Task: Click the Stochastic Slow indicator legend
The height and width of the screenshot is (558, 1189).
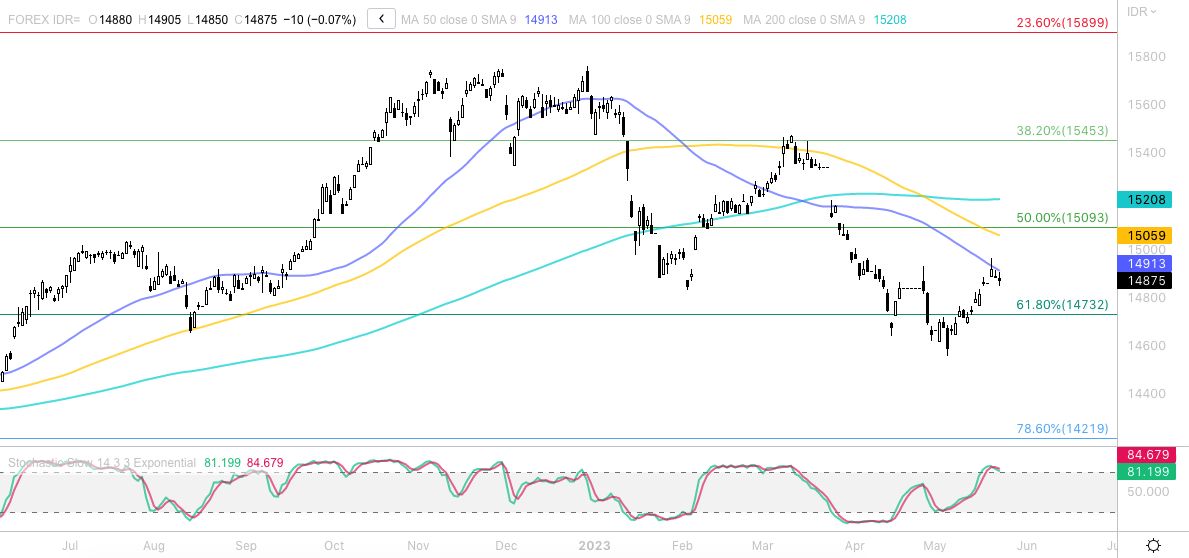Action: 102,463
